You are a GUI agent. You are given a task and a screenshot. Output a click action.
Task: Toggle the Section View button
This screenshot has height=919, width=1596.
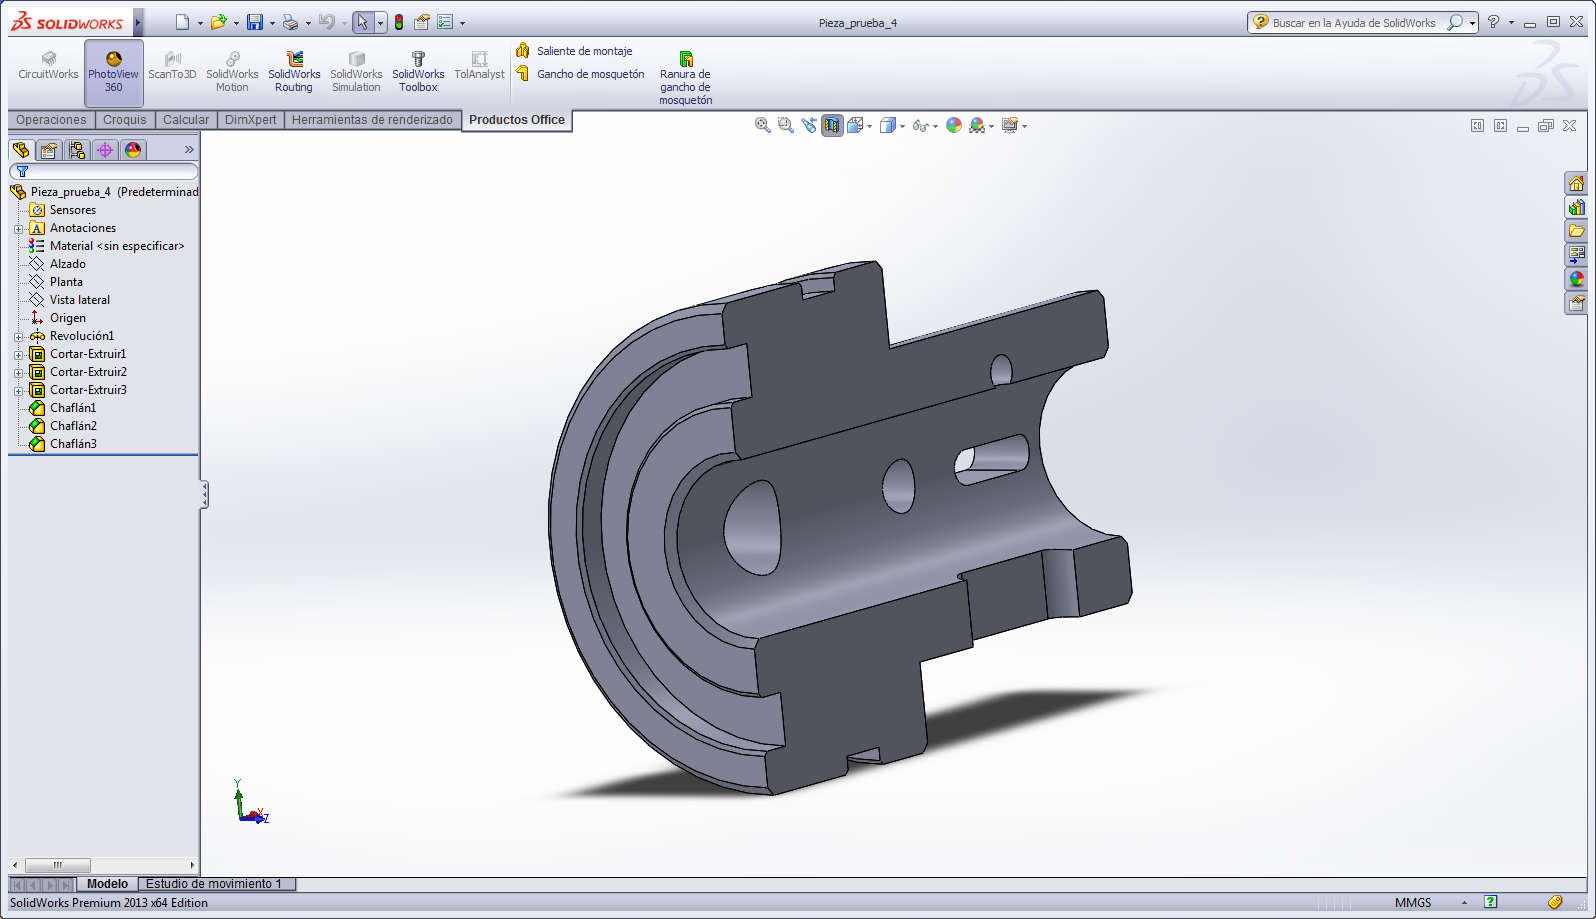832,125
